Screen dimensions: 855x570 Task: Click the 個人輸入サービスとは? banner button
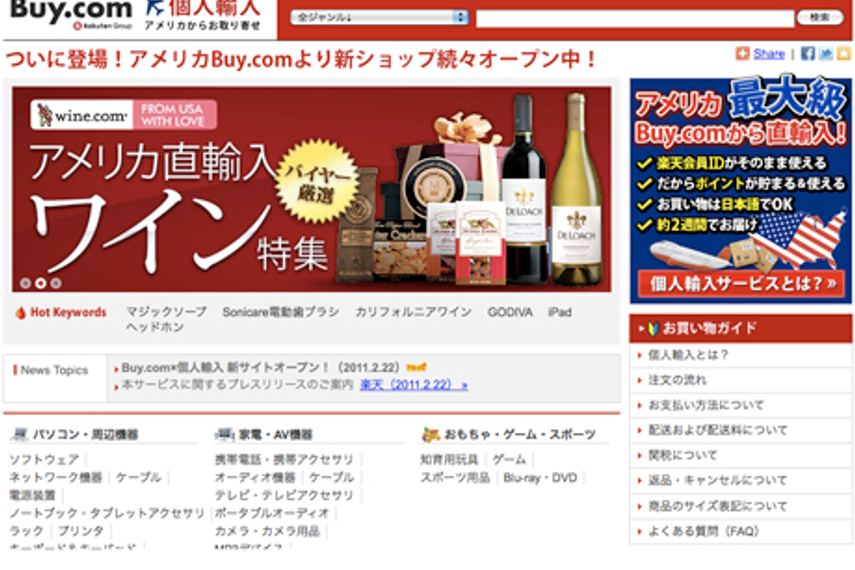coord(741,284)
